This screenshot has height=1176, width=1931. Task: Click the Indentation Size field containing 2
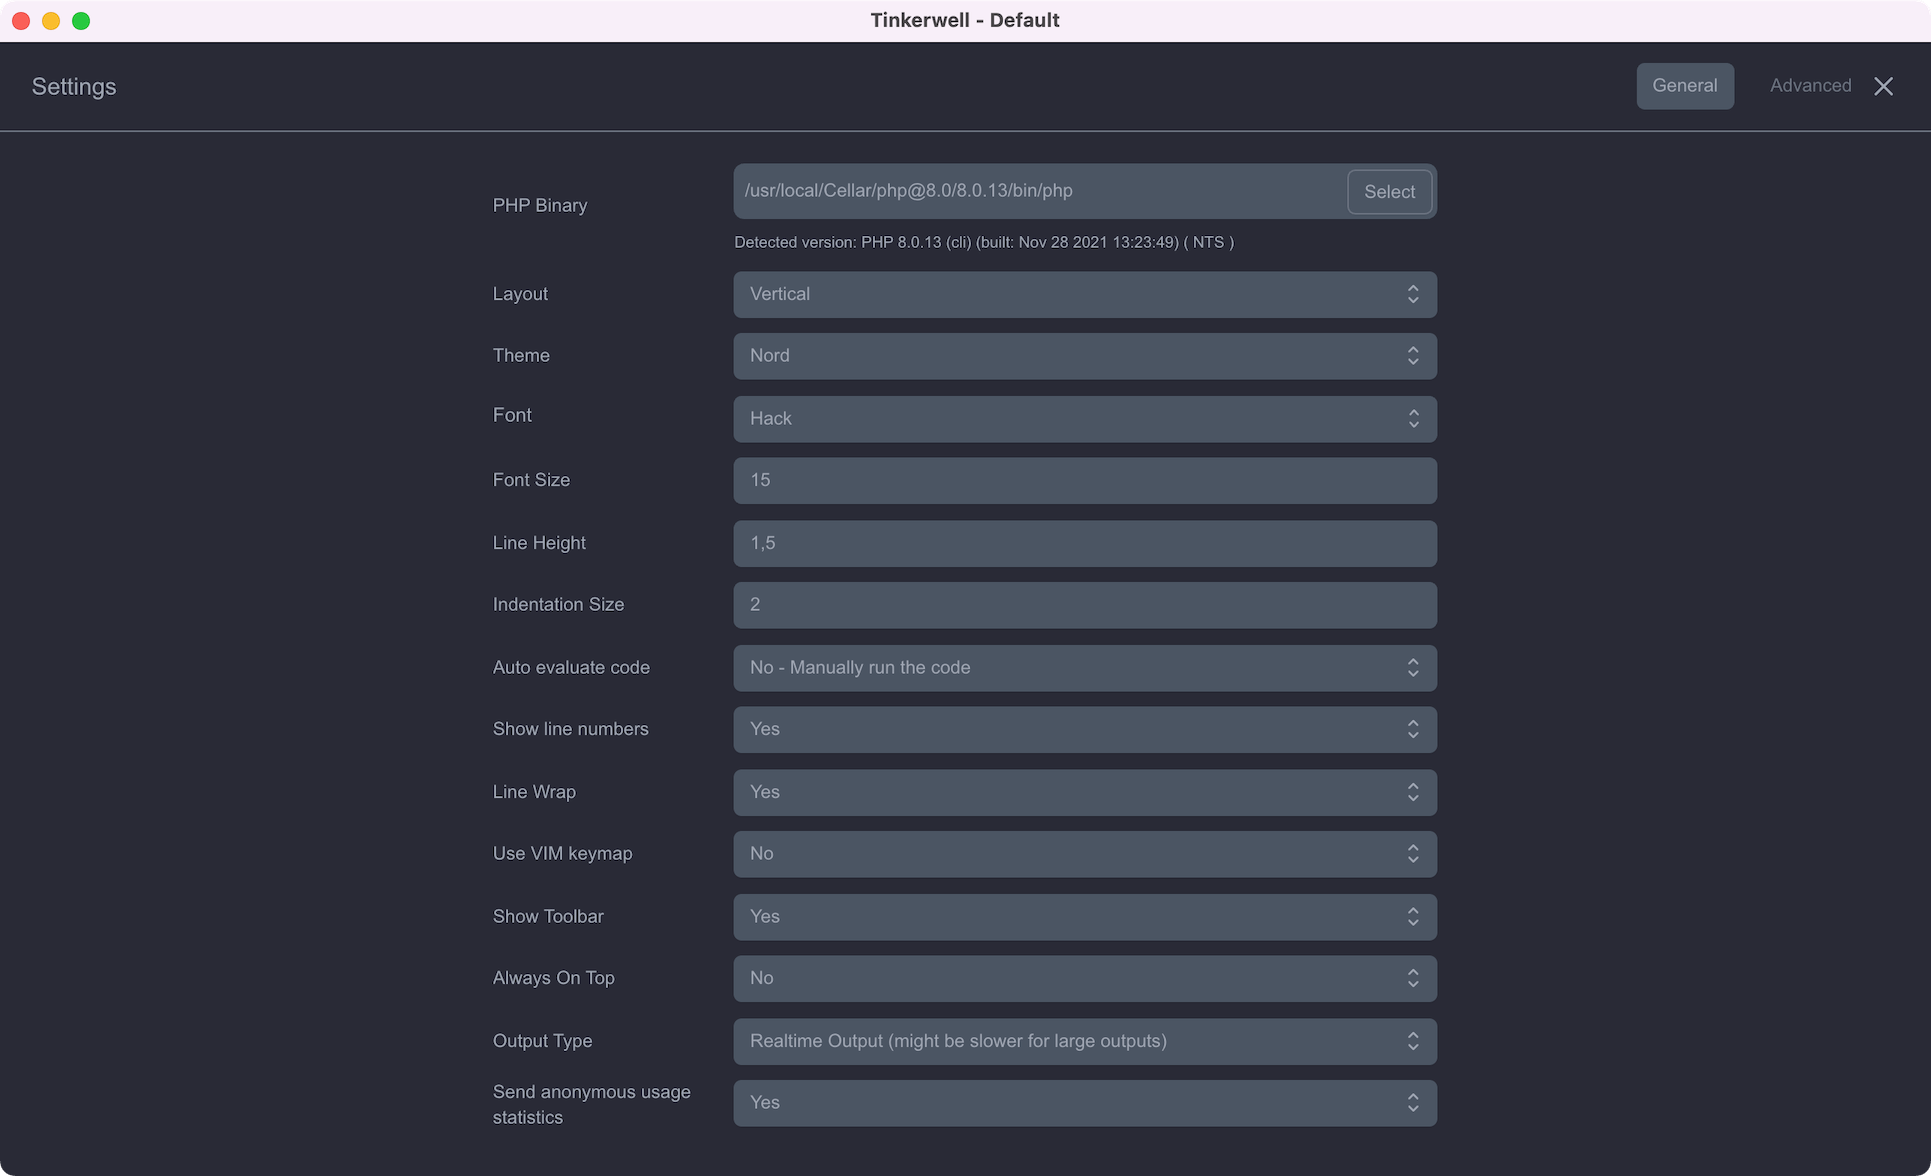pyautogui.click(x=1085, y=605)
